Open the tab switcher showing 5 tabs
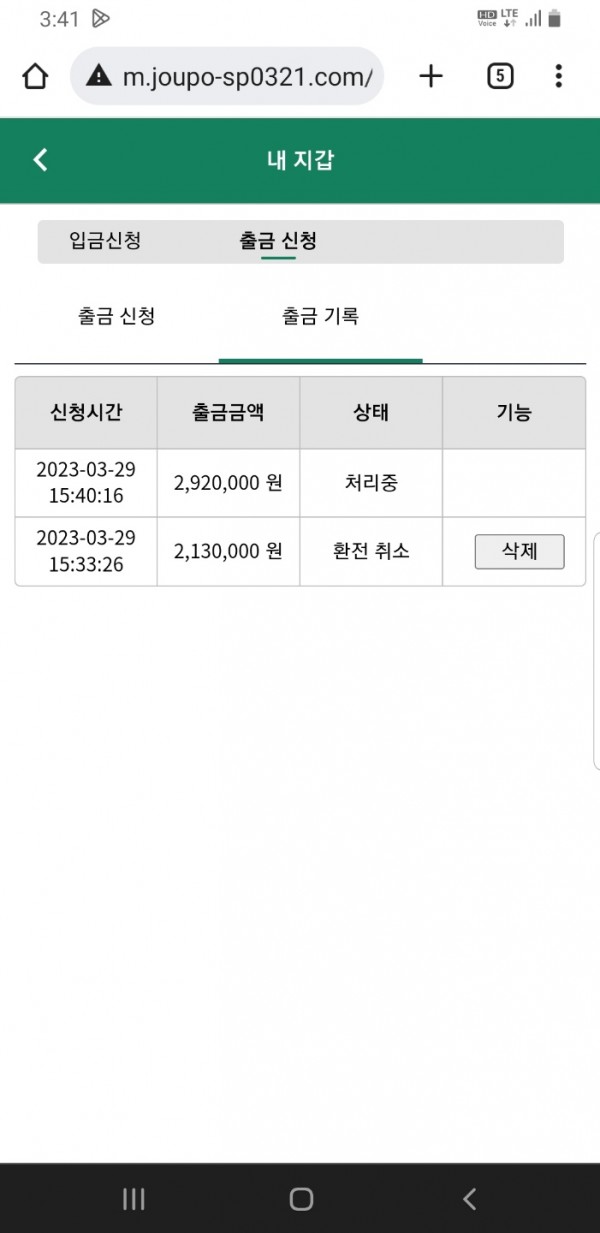 click(500, 76)
